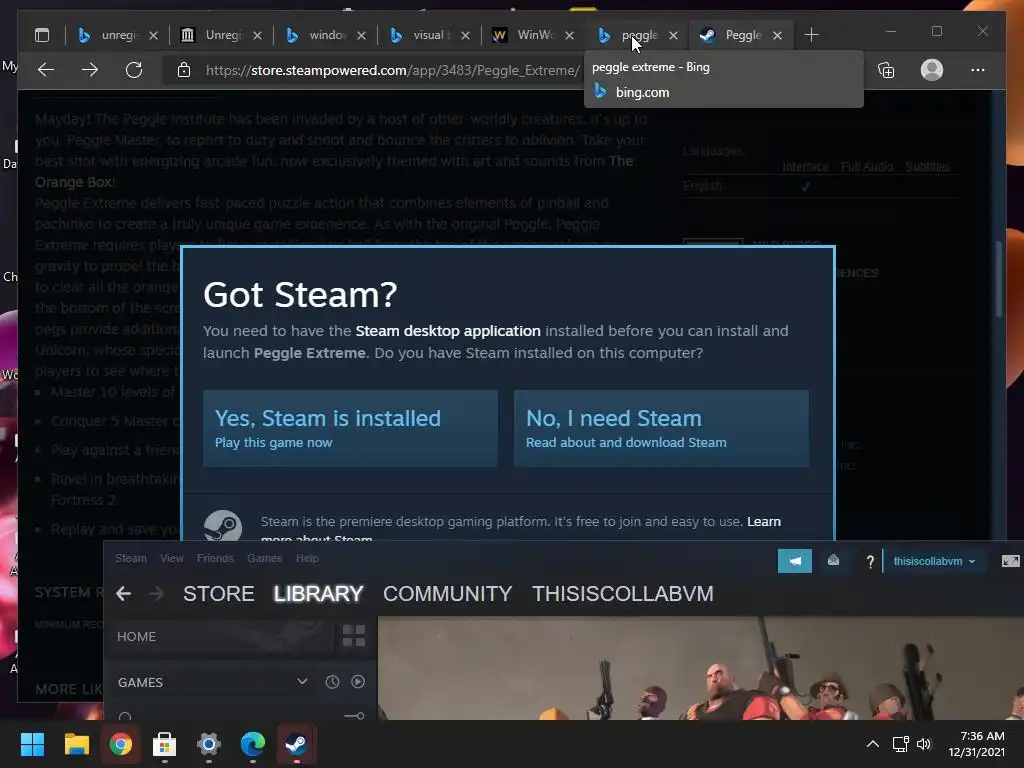Expand GAMES filter dropdown
Image resolution: width=1024 pixels, height=768 pixels.
(302, 682)
